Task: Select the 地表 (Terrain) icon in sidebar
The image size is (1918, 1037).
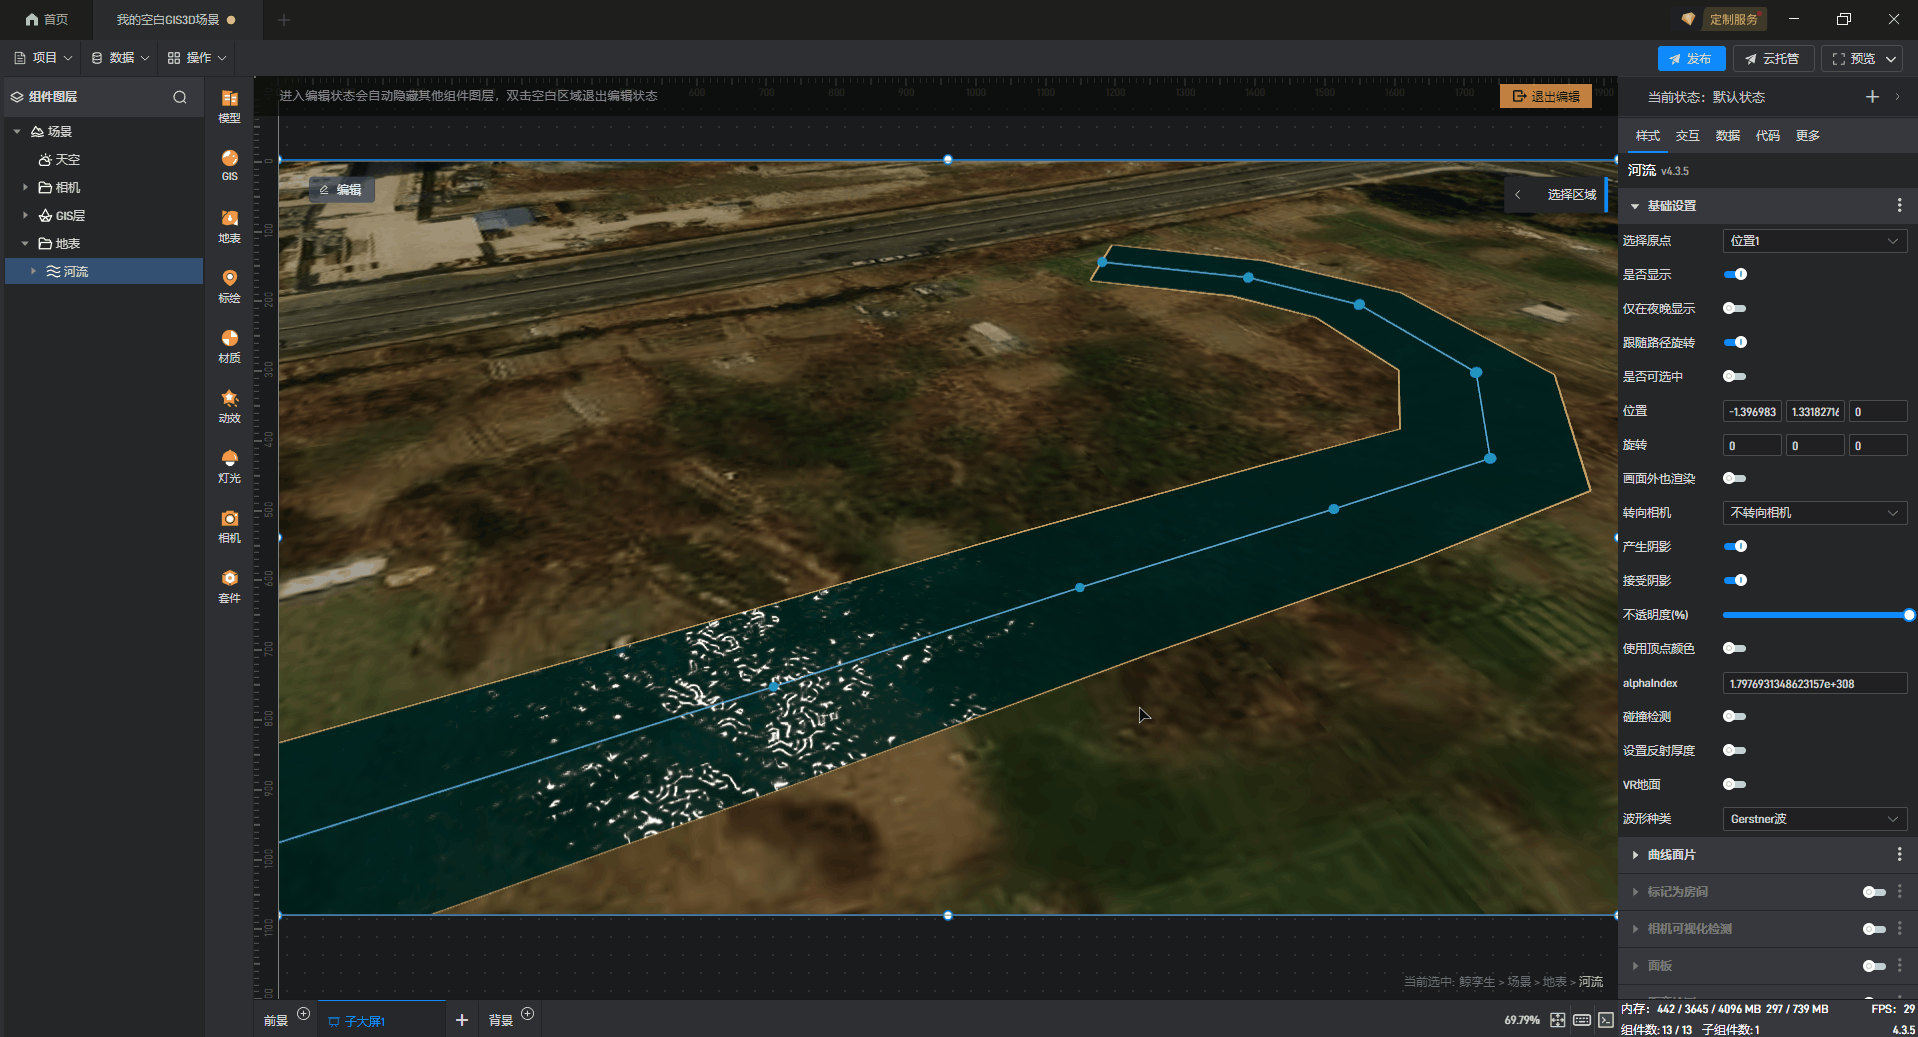Action: tap(229, 226)
